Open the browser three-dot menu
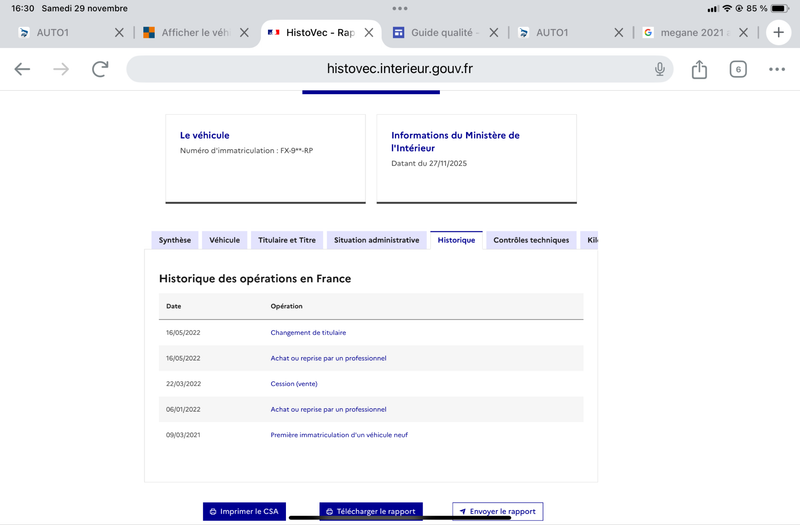The height and width of the screenshot is (525, 800). click(777, 69)
